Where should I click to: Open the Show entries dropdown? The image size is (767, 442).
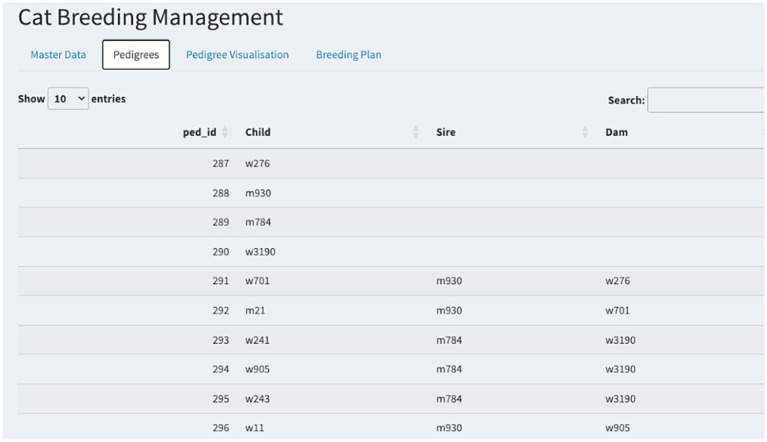[x=68, y=99]
